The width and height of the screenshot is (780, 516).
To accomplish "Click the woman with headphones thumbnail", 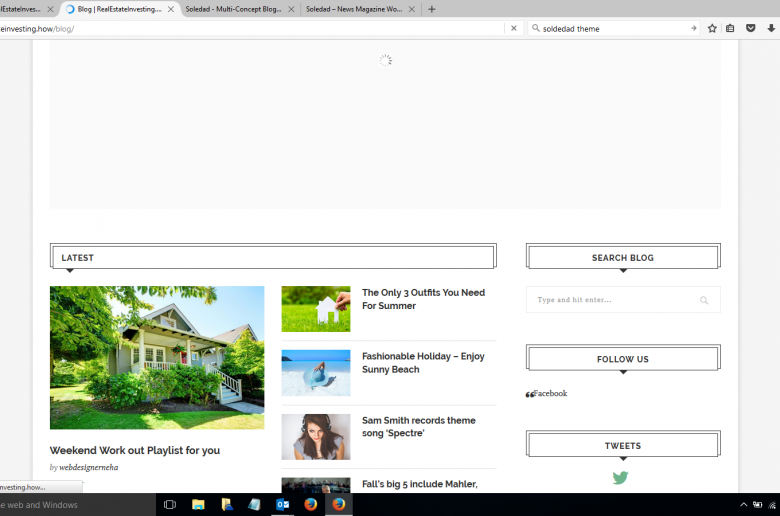I will (x=316, y=436).
